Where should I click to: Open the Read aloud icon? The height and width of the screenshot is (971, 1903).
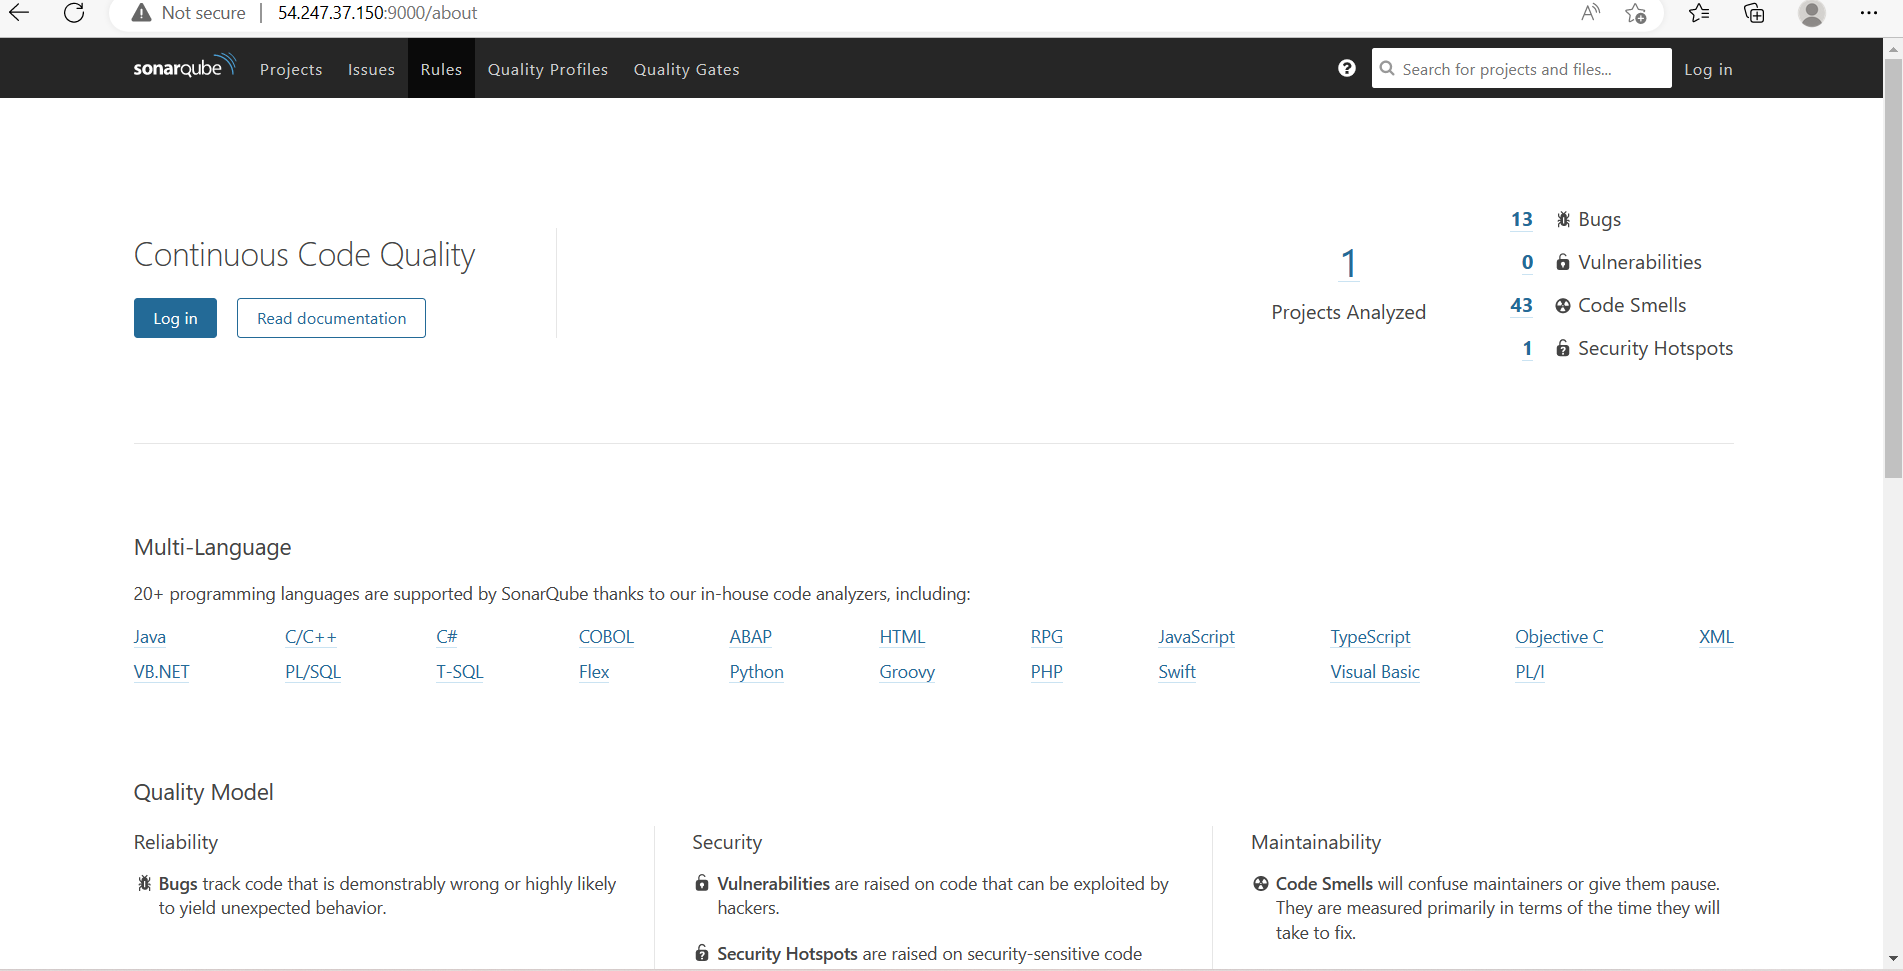(1590, 13)
